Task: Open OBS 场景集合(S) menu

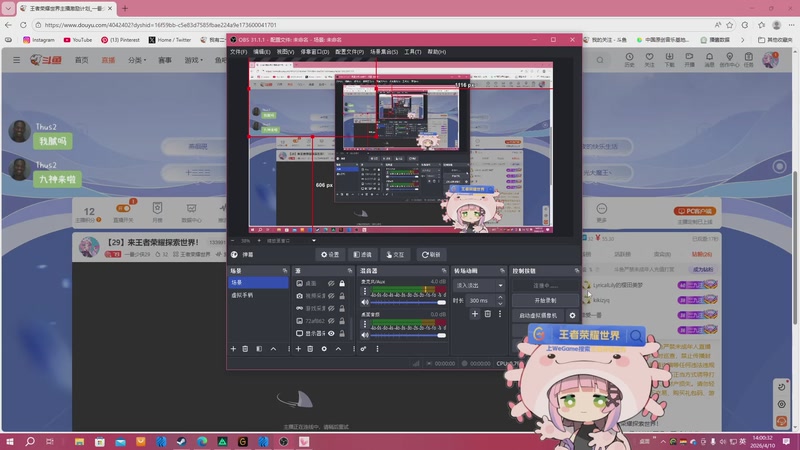Action: click(384, 52)
